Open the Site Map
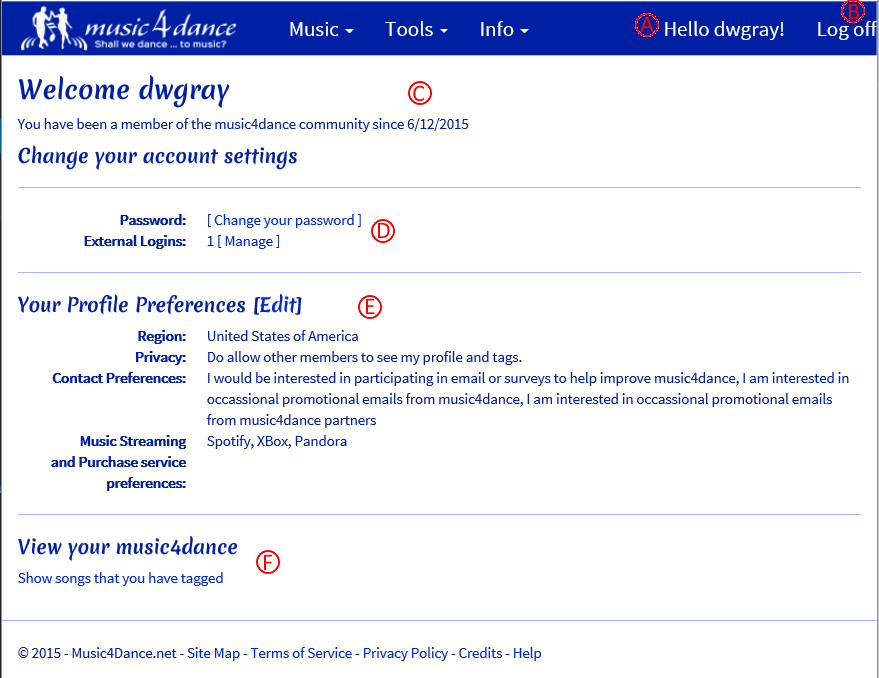 point(213,653)
